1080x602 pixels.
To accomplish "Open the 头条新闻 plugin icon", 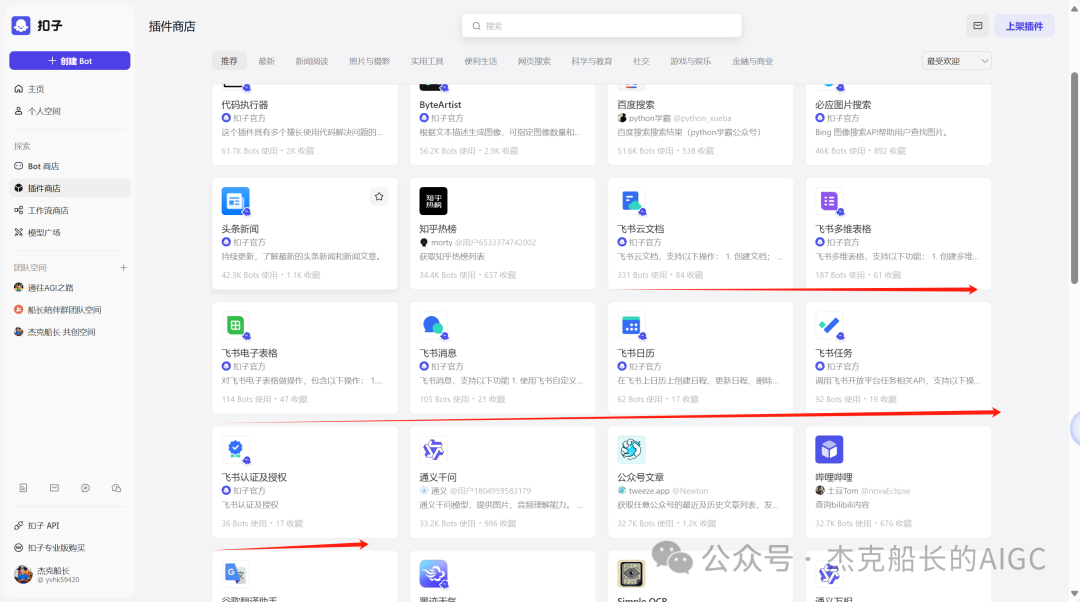I will pyautogui.click(x=236, y=201).
